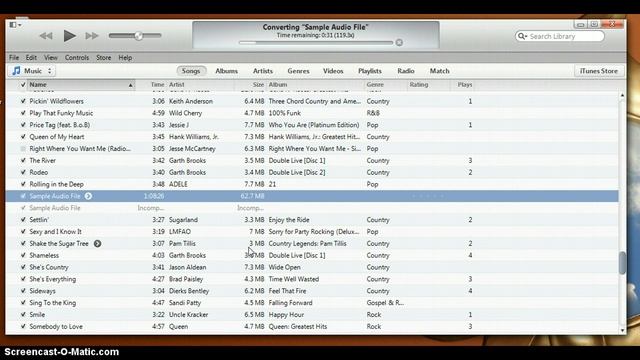
Task: Open the Music library selector dropdown
Action: click(32, 71)
